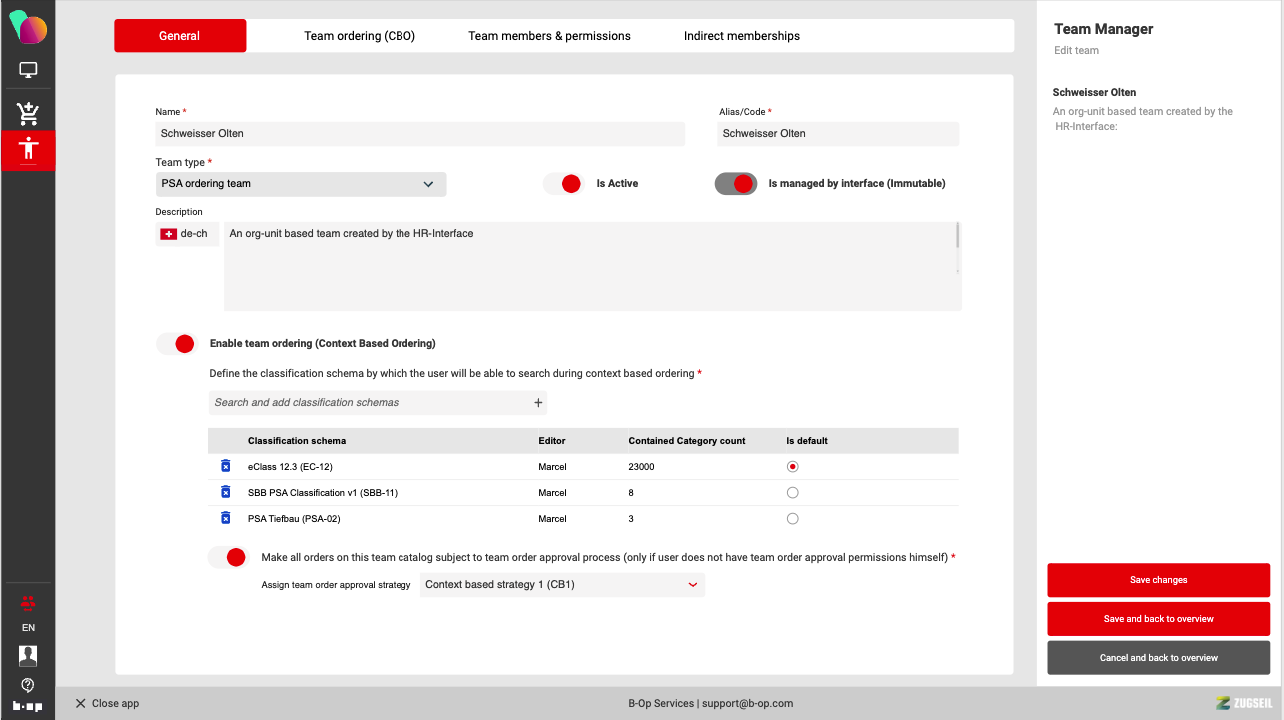The image size is (1284, 720).
Task: Open the monitor icon in the sidebar
Action: coord(28,70)
